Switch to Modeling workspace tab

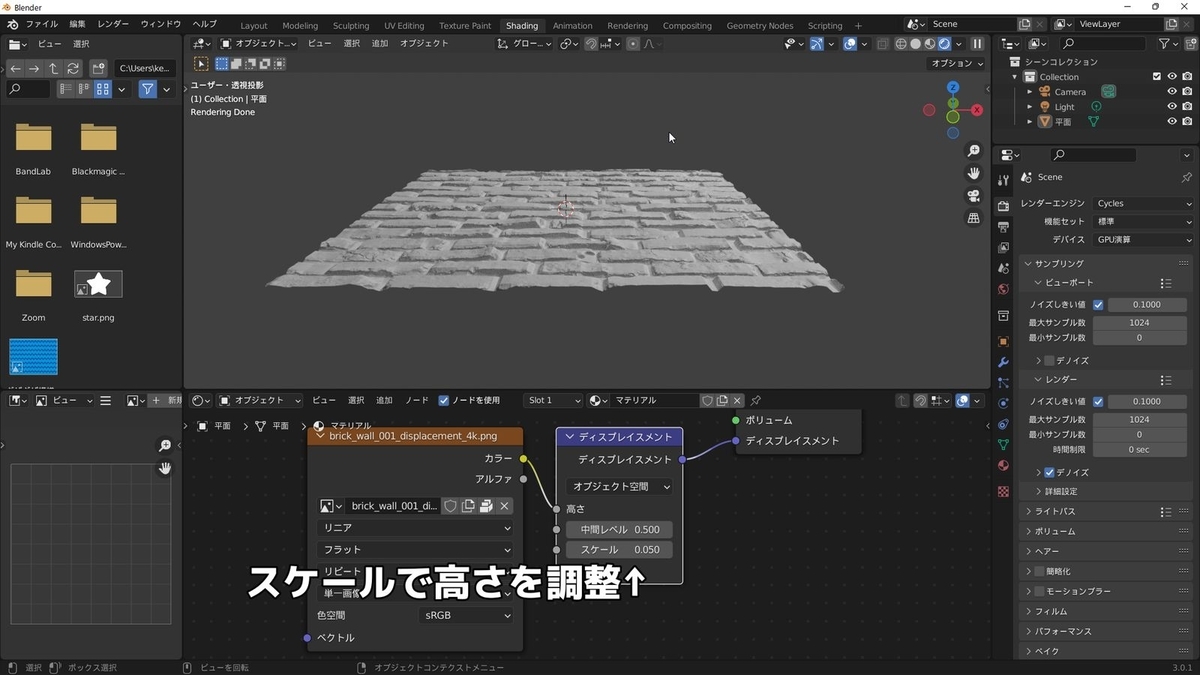[300, 25]
